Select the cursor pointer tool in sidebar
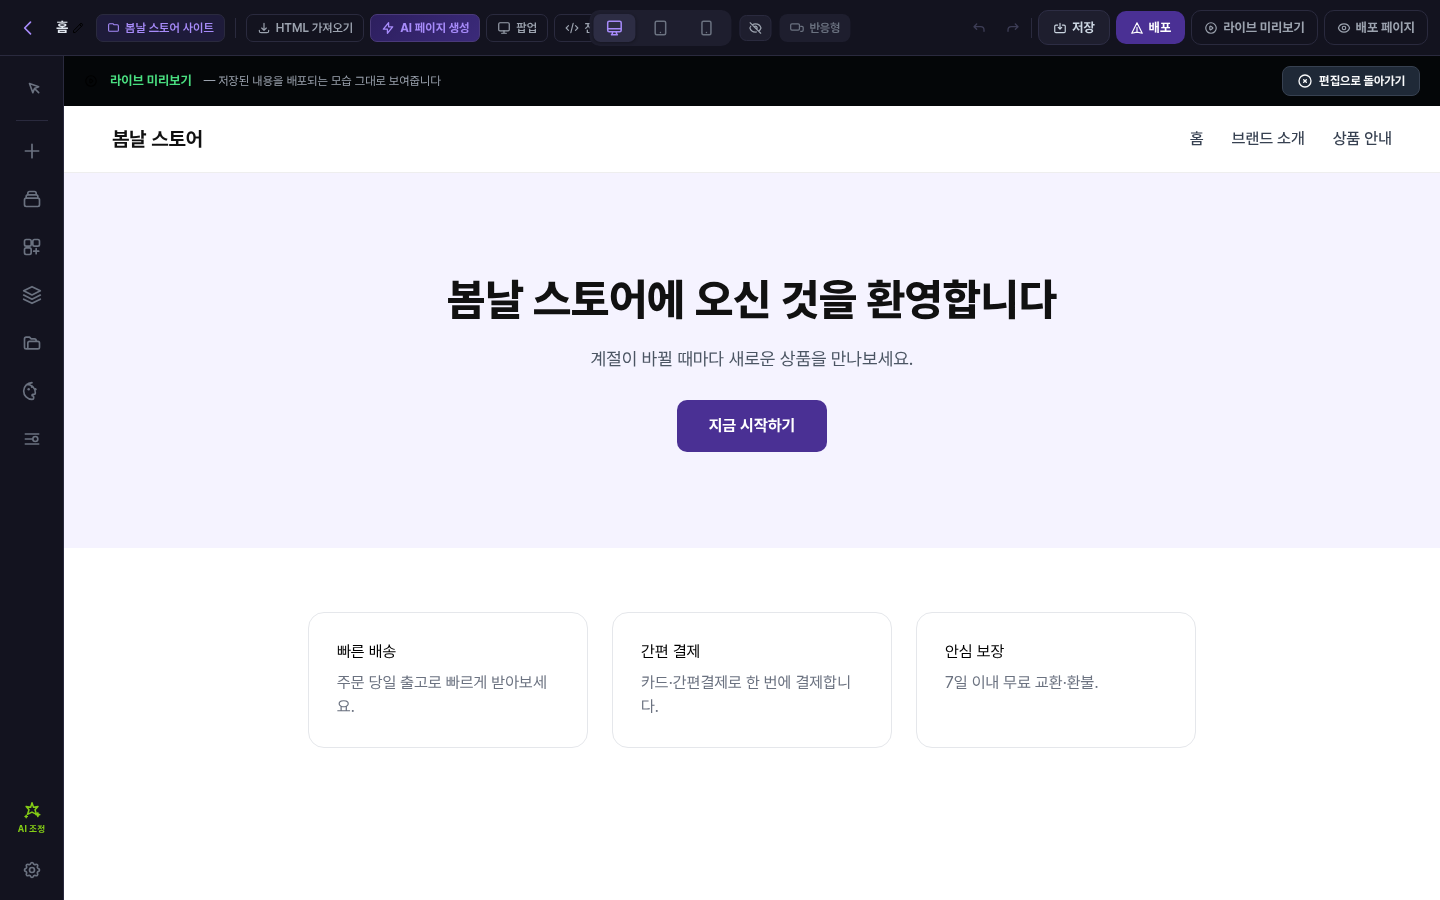This screenshot has height=900, width=1440. tap(32, 88)
